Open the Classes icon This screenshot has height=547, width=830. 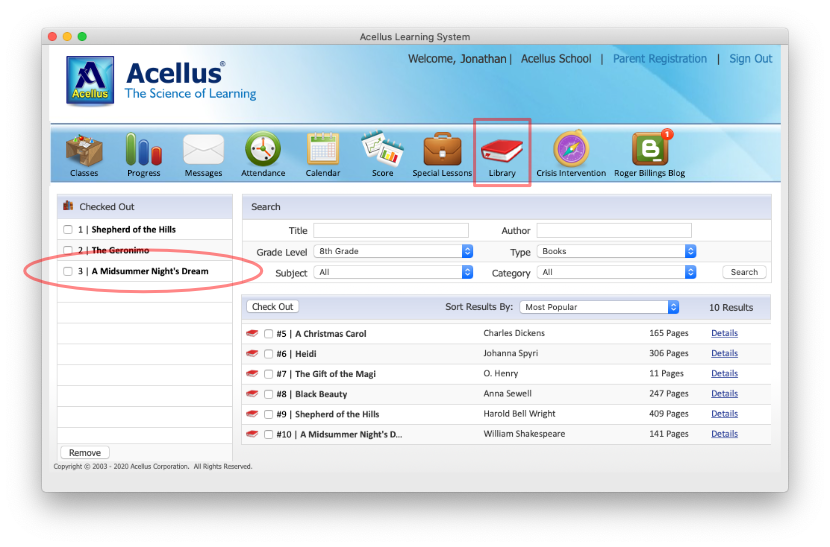[x=84, y=150]
